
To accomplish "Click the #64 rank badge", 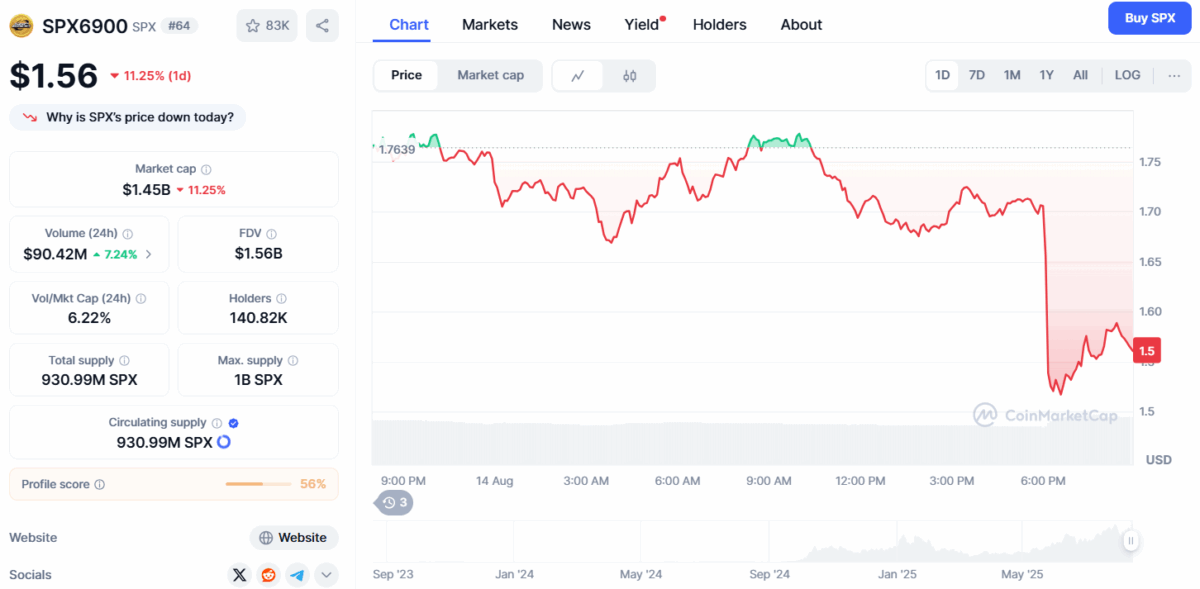I will tap(180, 26).
